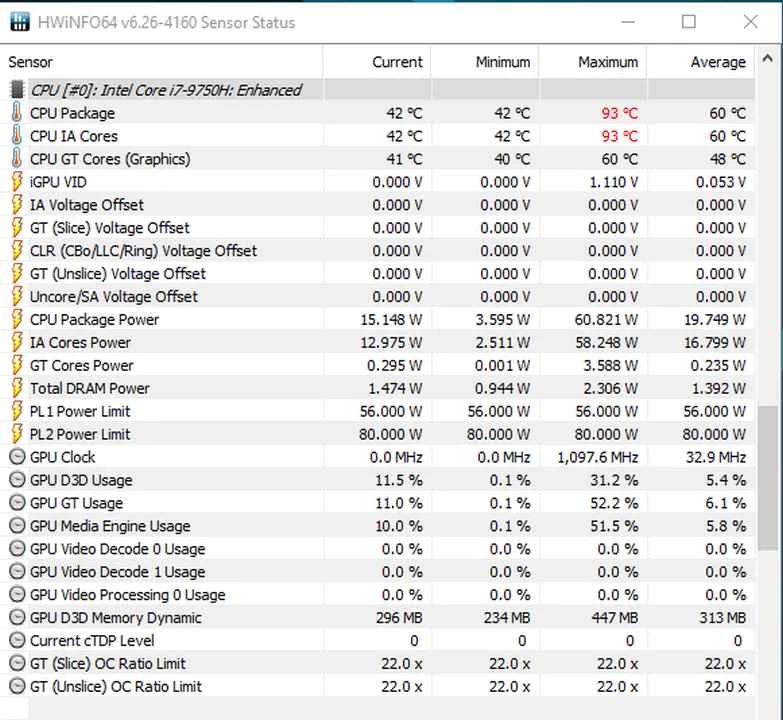Select the Total DRAM Power label
This screenshot has height=720, width=783.
[x=90, y=389]
